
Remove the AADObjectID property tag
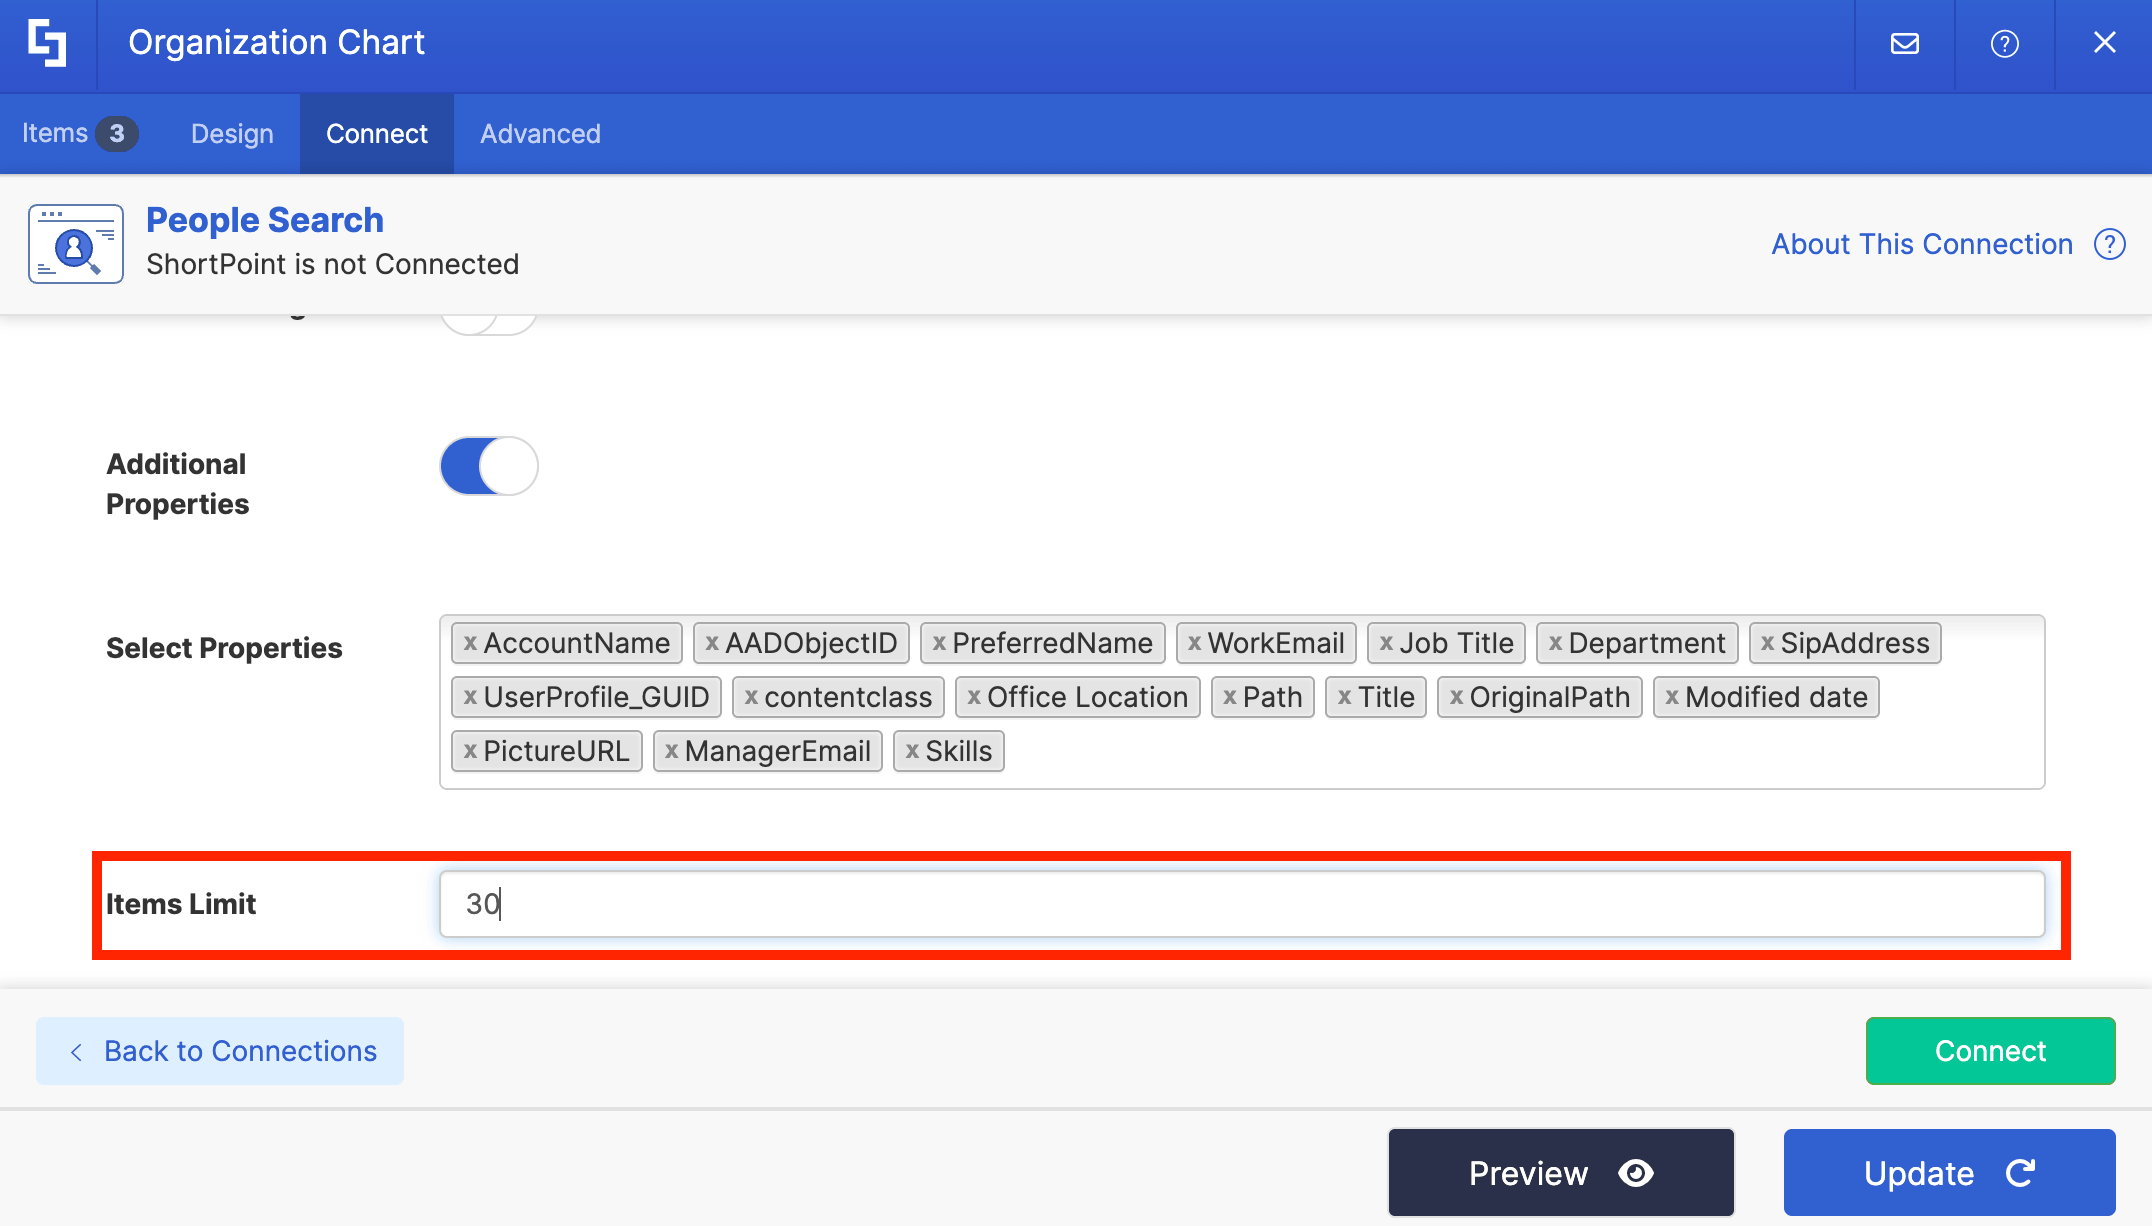coord(712,644)
